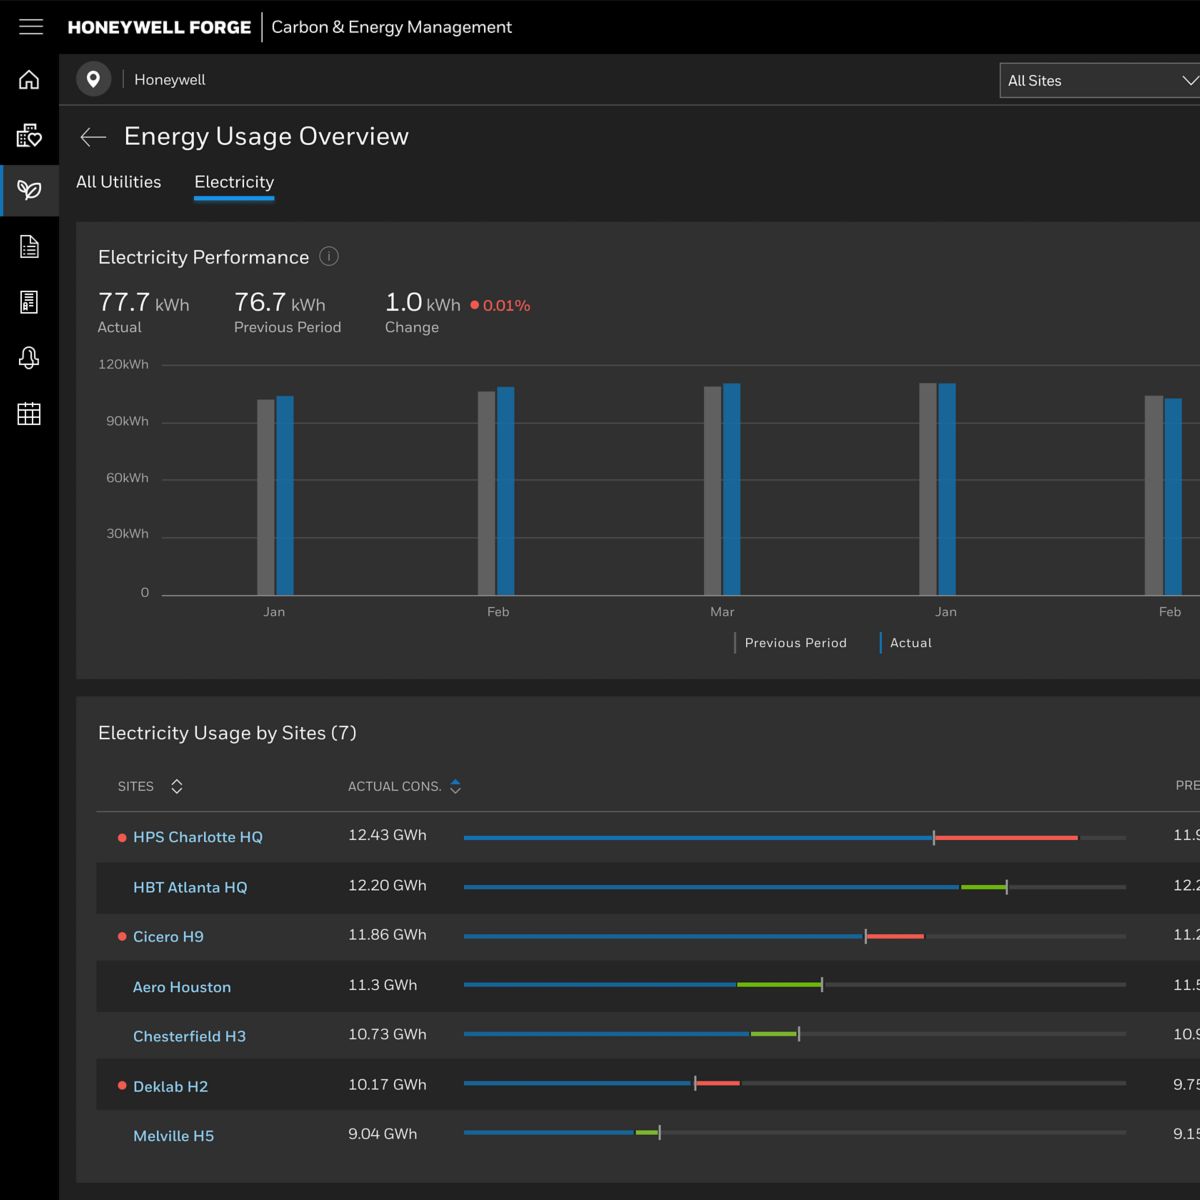
Task: Open Aero Houston site
Action: [x=182, y=987]
